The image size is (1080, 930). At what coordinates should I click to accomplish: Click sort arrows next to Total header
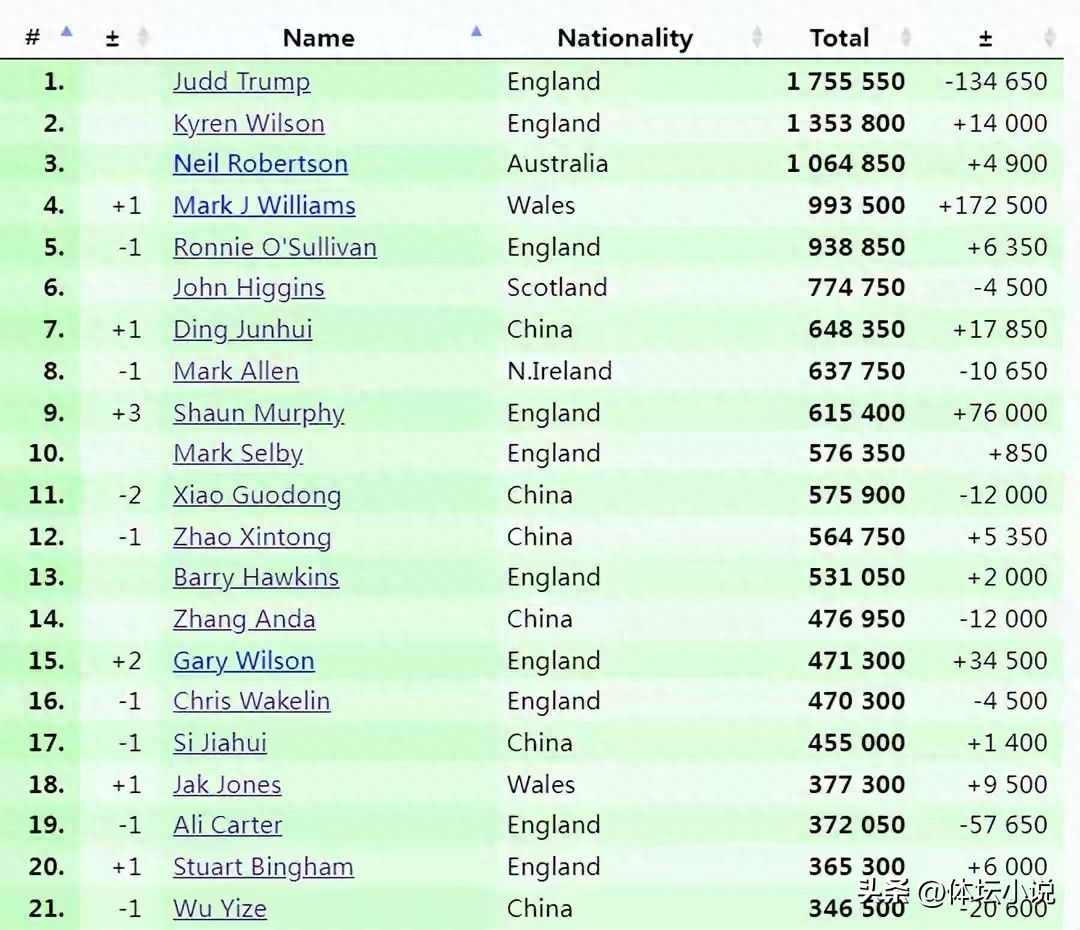click(905, 38)
